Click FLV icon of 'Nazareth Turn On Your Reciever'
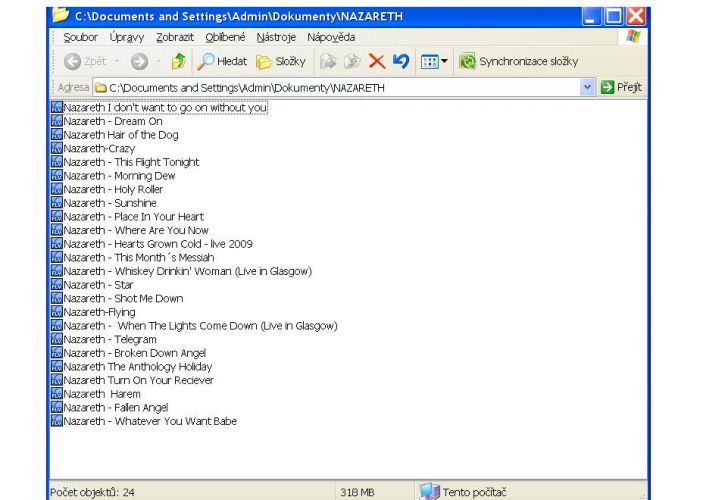The height and width of the screenshot is (500, 725). [x=57, y=380]
